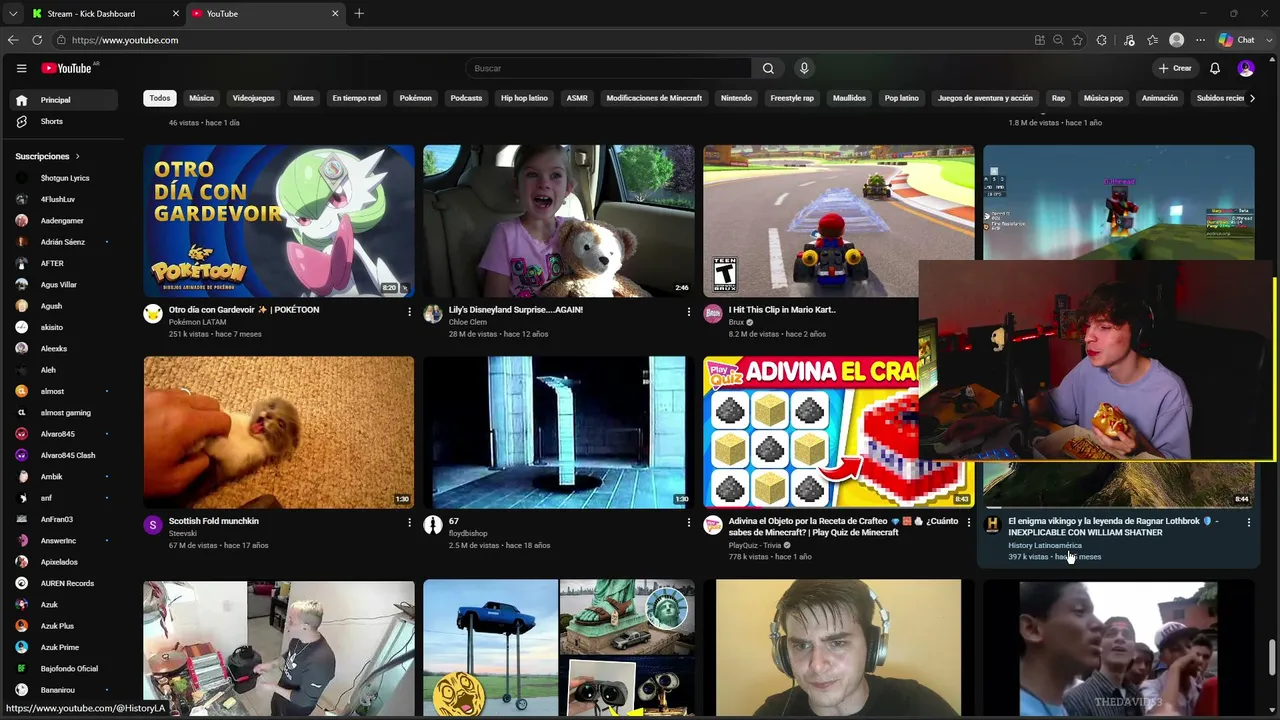Viewport: 1280px width, 720px height.
Task: Open the floydbishop channel link
Action: [467, 533]
